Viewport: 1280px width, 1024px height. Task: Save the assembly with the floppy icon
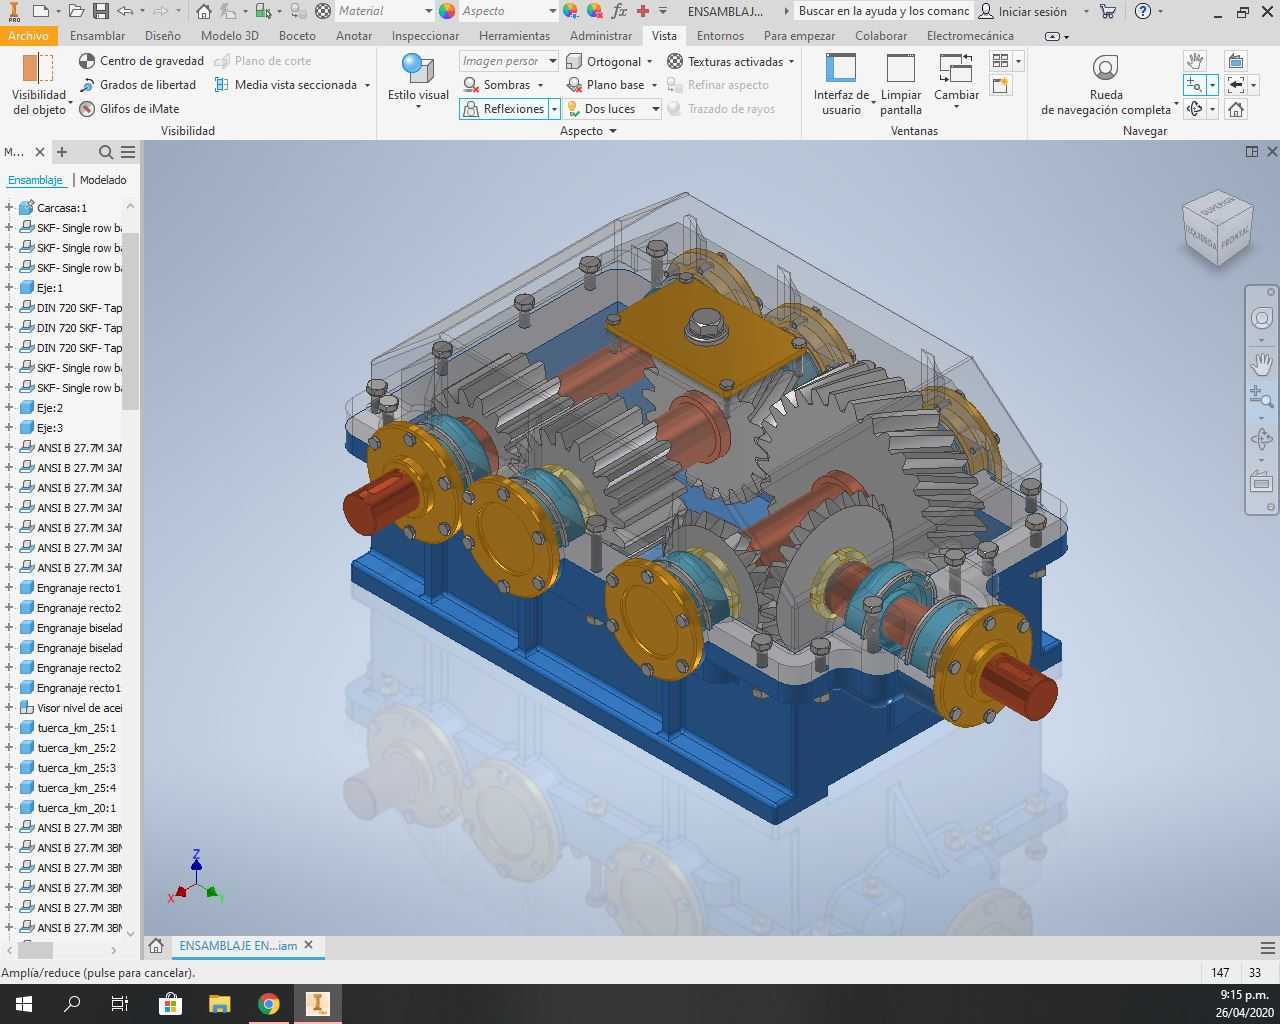[x=100, y=11]
